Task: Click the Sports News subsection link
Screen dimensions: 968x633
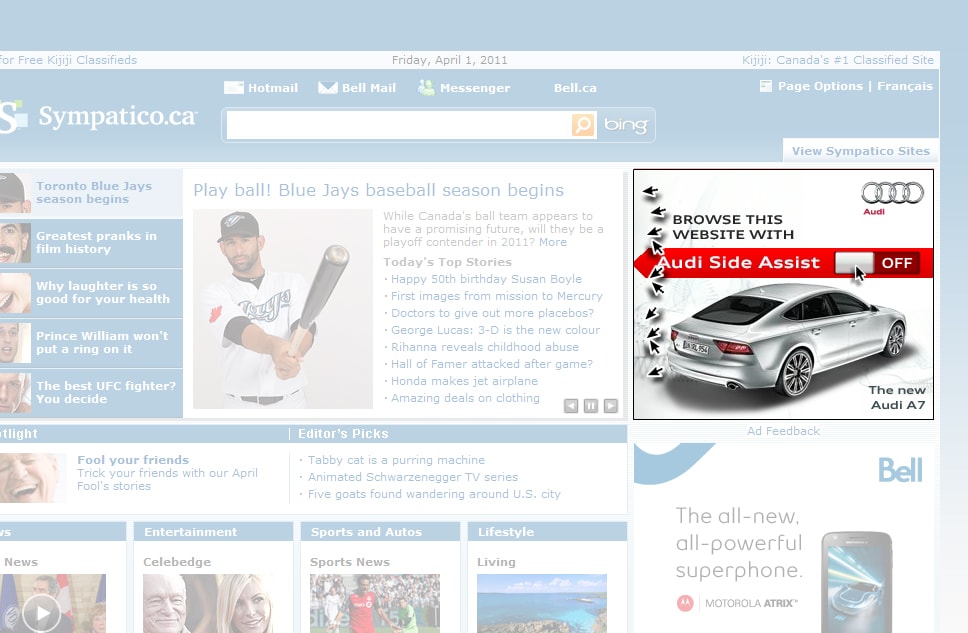Action: tap(349, 562)
